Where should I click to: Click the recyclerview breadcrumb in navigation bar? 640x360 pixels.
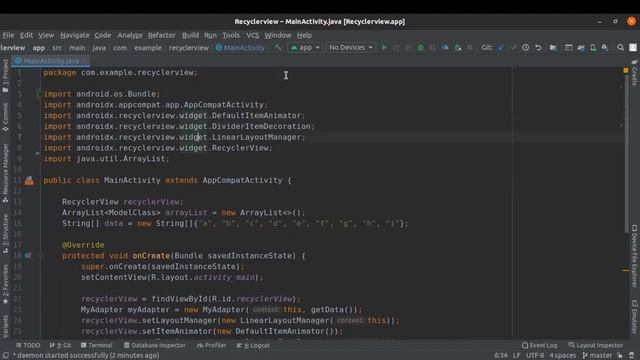[x=189, y=48]
